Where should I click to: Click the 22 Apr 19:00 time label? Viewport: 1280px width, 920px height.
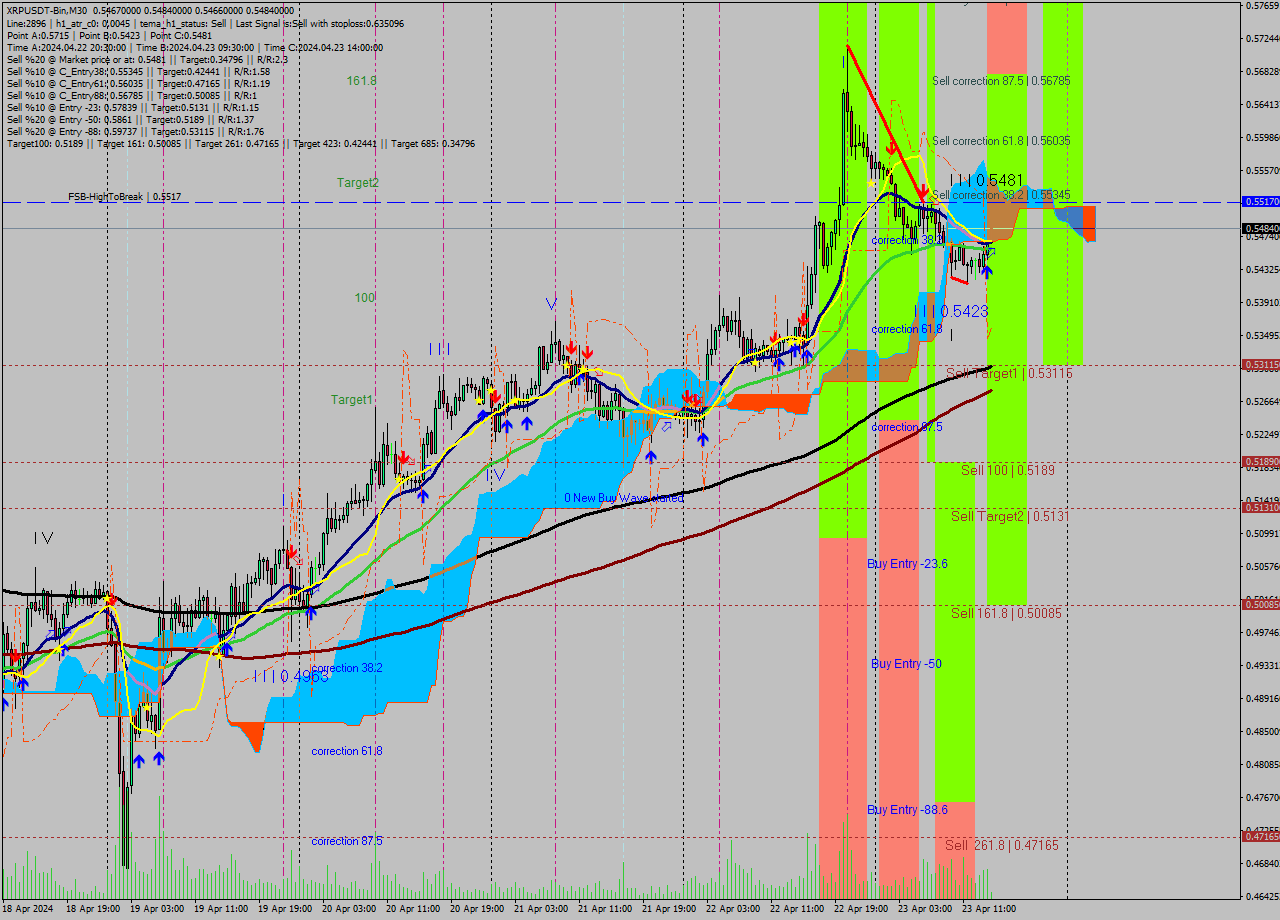tap(861, 909)
